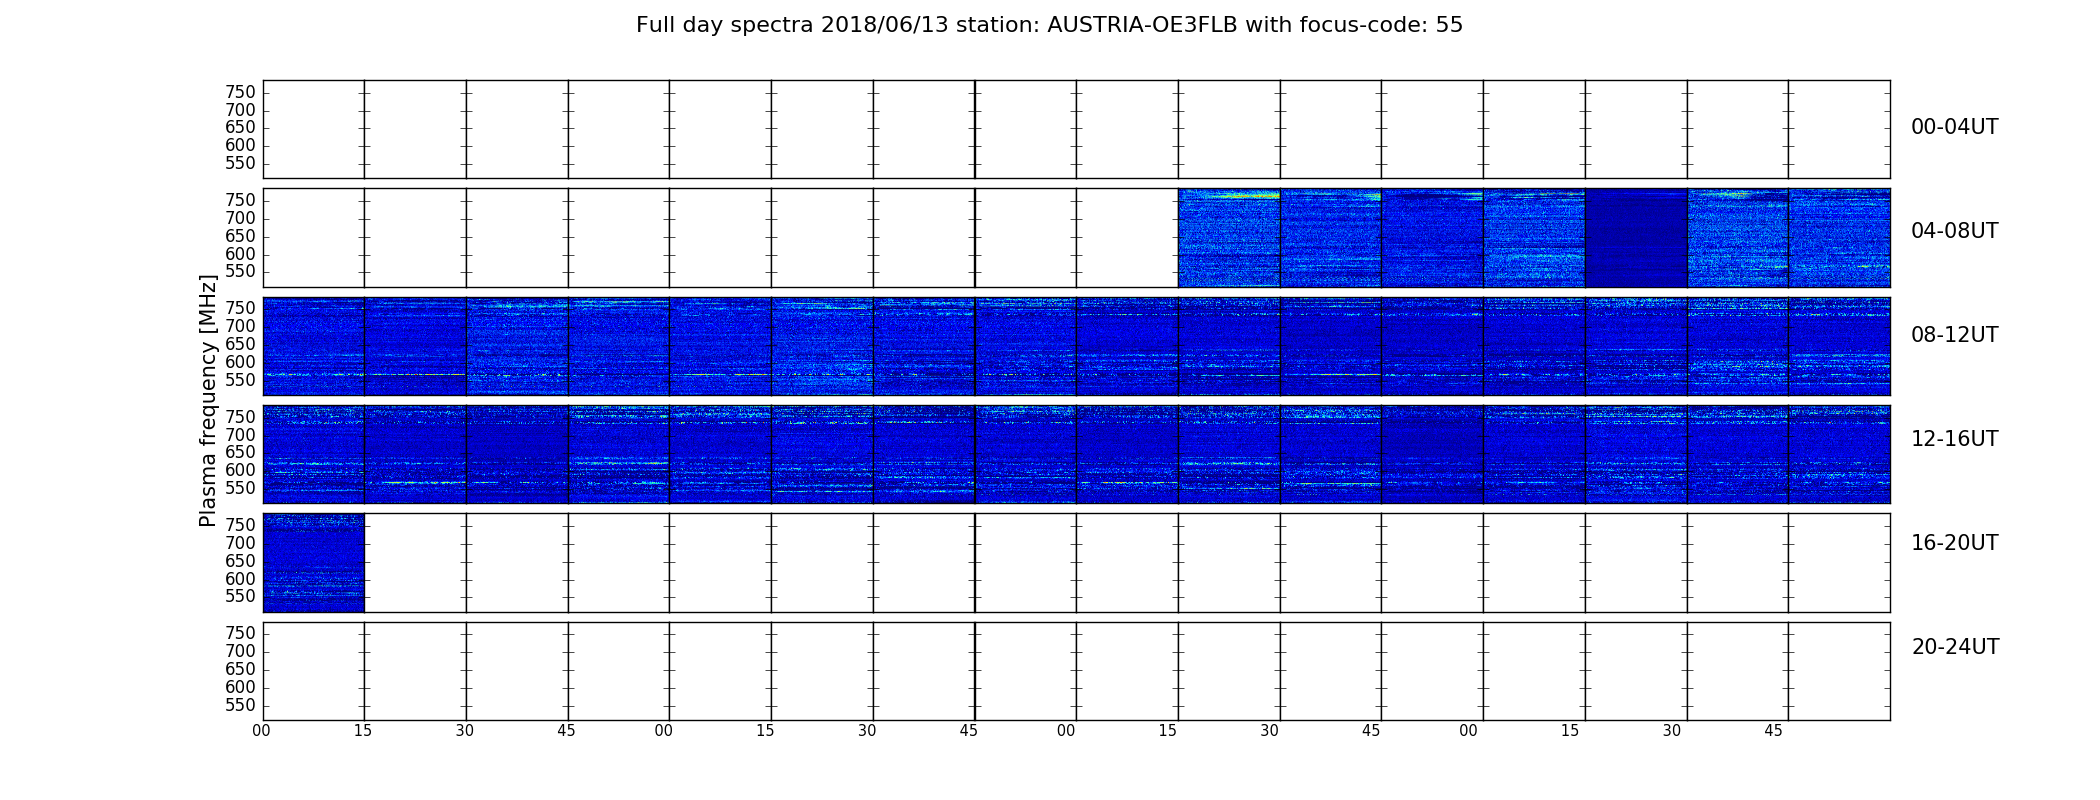Click the only spectrogram segment in the 16-20UT row

pyautogui.click(x=314, y=563)
